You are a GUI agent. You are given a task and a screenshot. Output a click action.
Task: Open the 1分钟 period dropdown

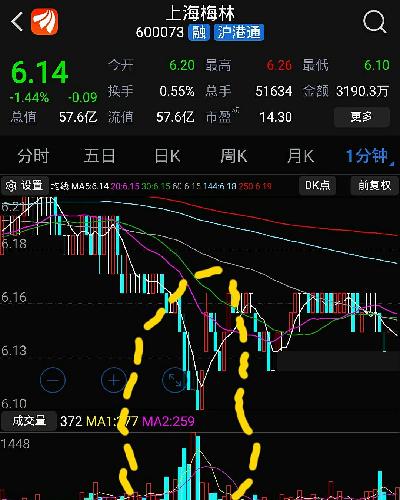tap(369, 156)
